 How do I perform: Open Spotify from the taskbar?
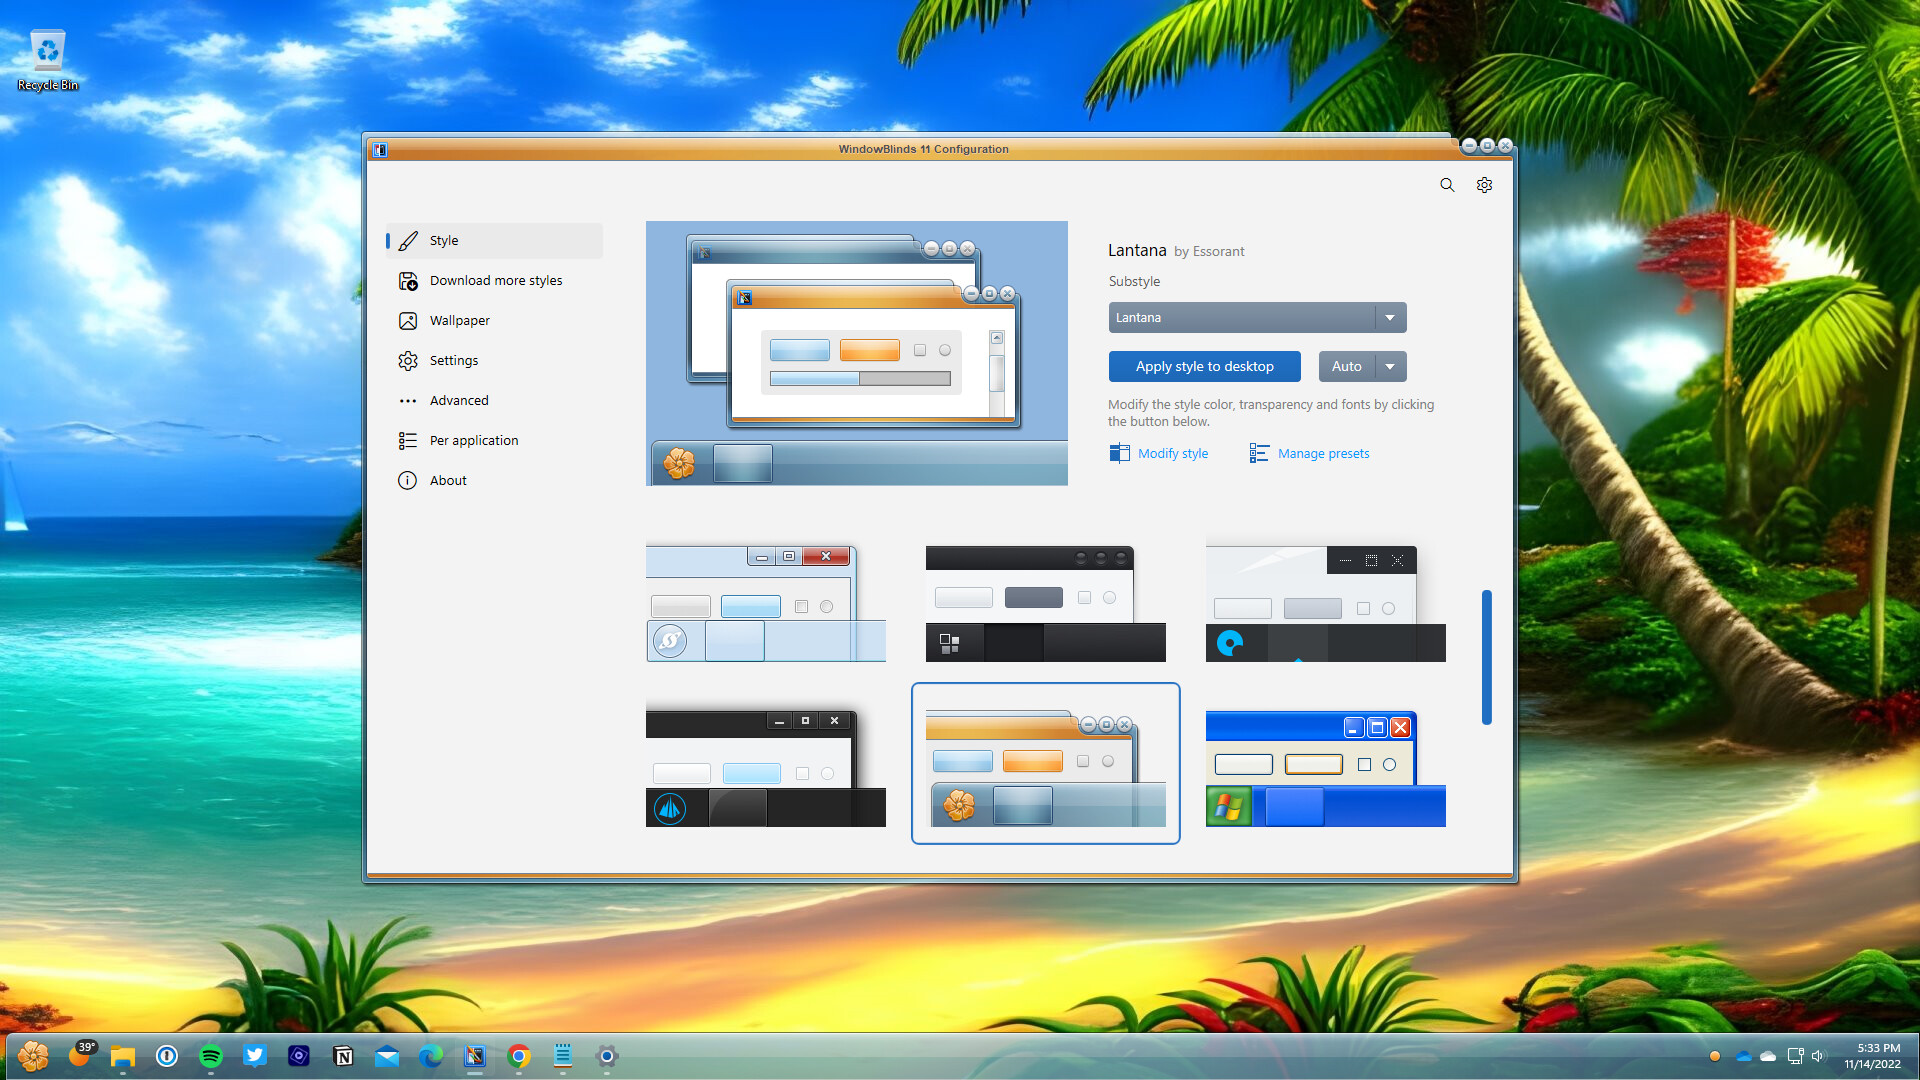pyautogui.click(x=211, y=1056)
